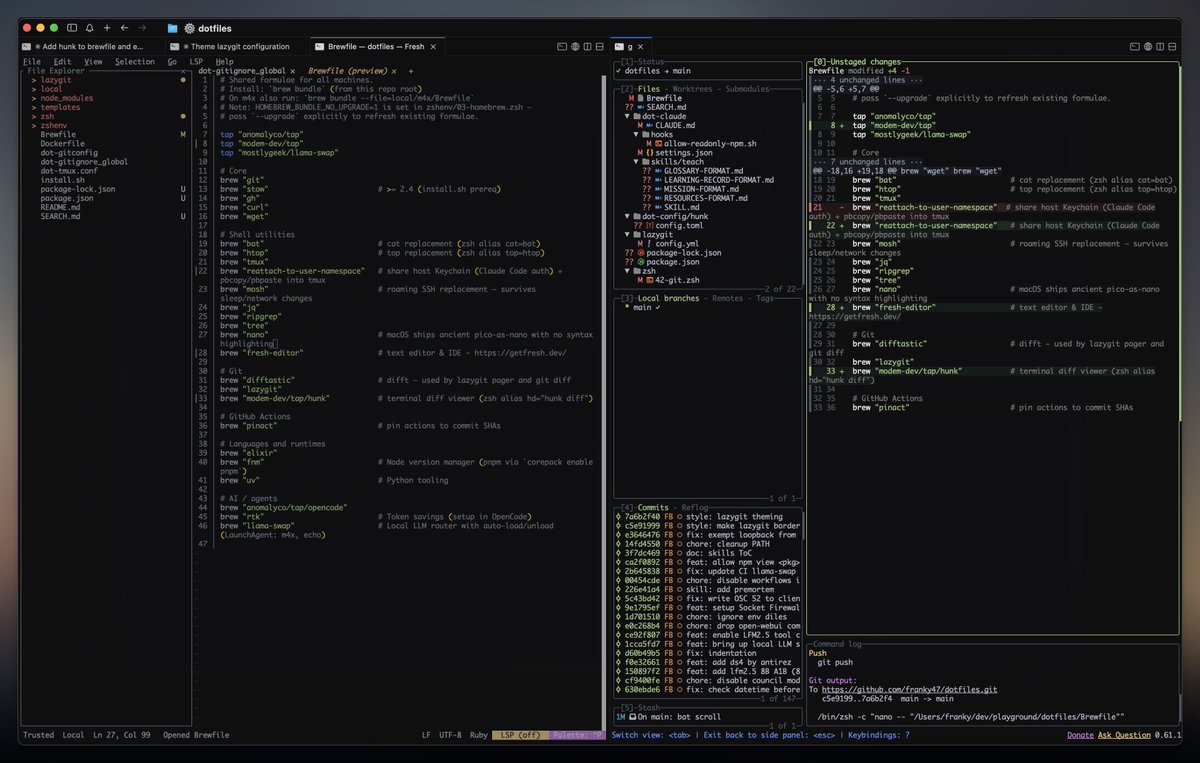
Task: Collapse the dot-config/hunk folder in lazygit
Action: click(x=628, y=216)
